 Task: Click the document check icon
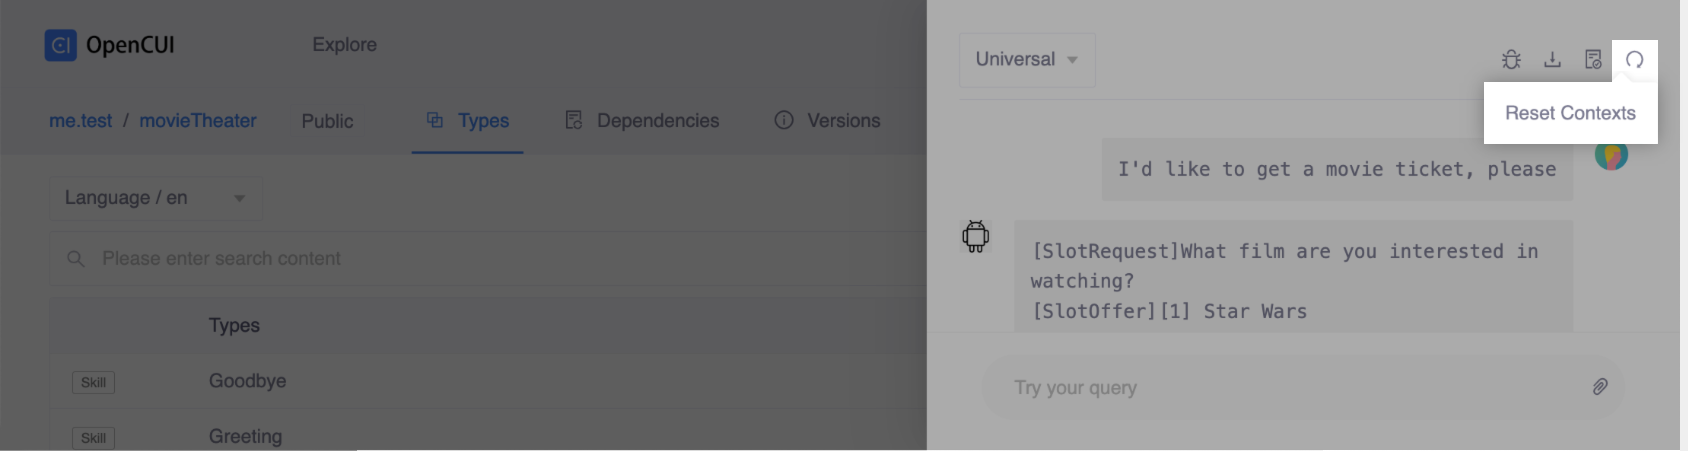(1593, 60)
